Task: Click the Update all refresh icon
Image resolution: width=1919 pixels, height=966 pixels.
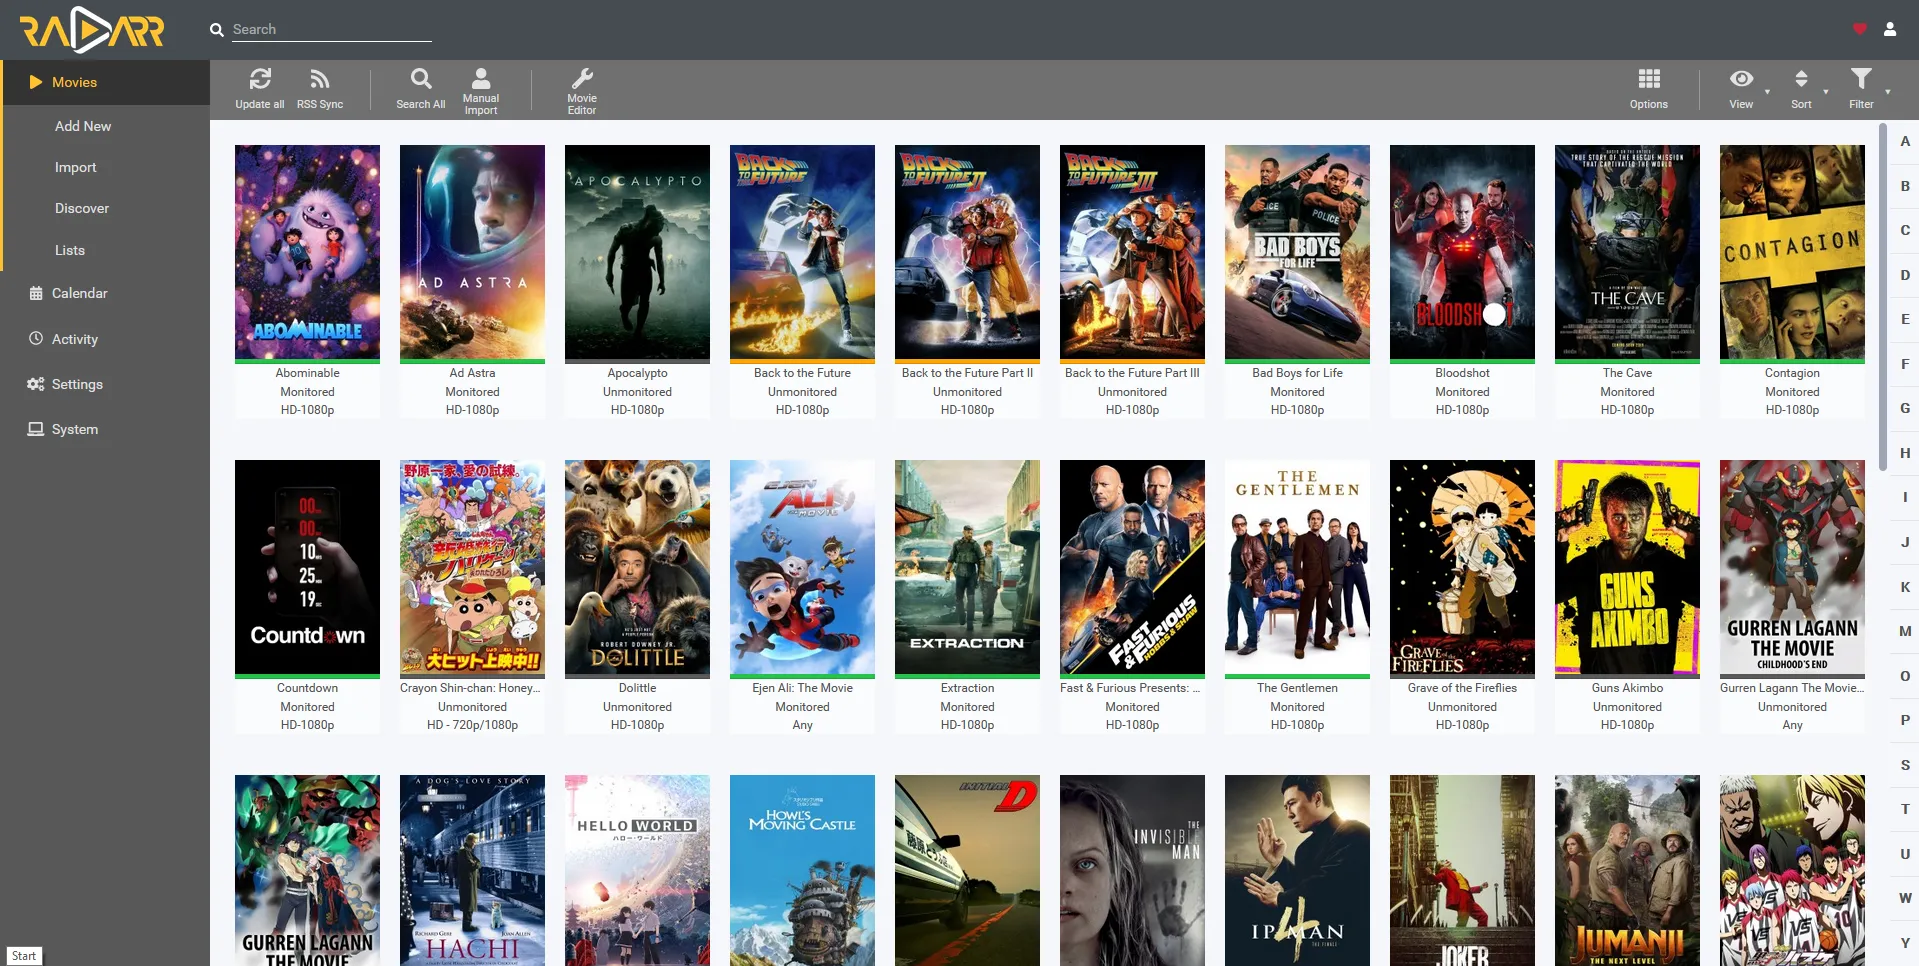Action: coord(260,80)
